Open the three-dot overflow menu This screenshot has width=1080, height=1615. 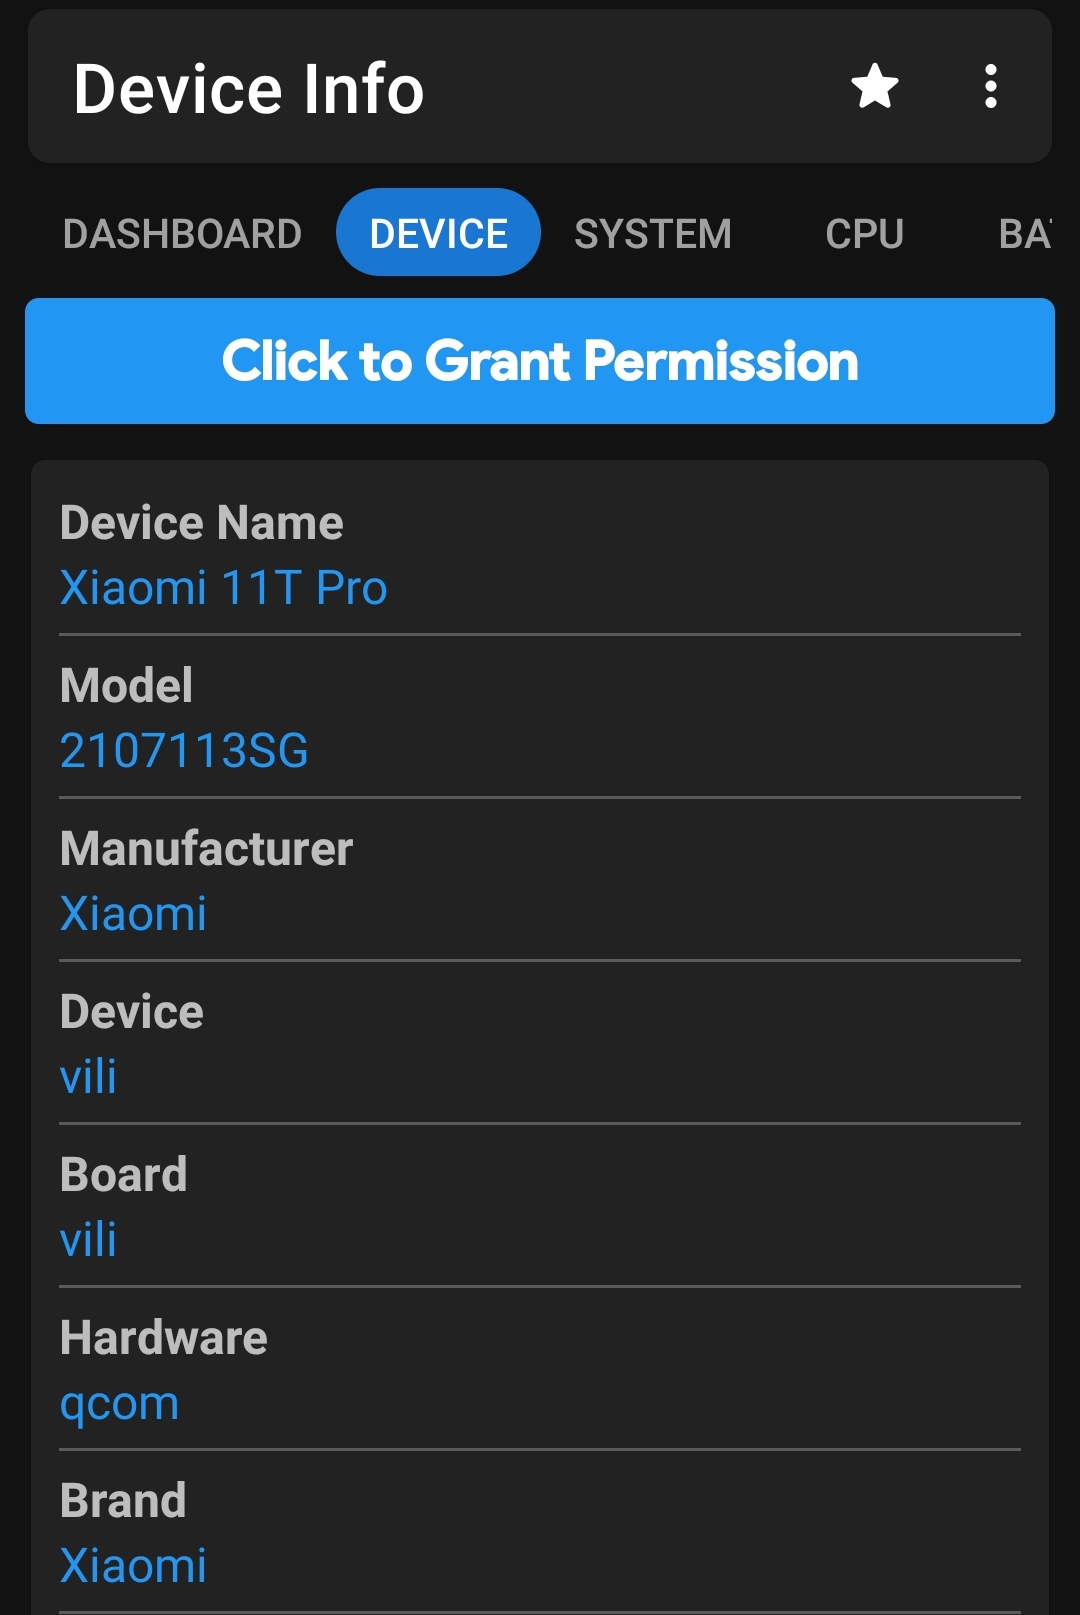[990, 87]
